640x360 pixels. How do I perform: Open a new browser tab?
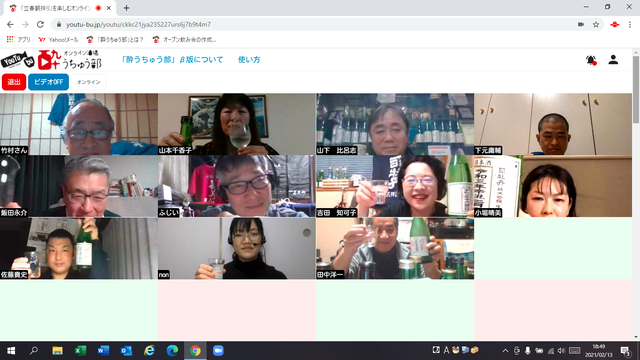click(x=126, y=8)
